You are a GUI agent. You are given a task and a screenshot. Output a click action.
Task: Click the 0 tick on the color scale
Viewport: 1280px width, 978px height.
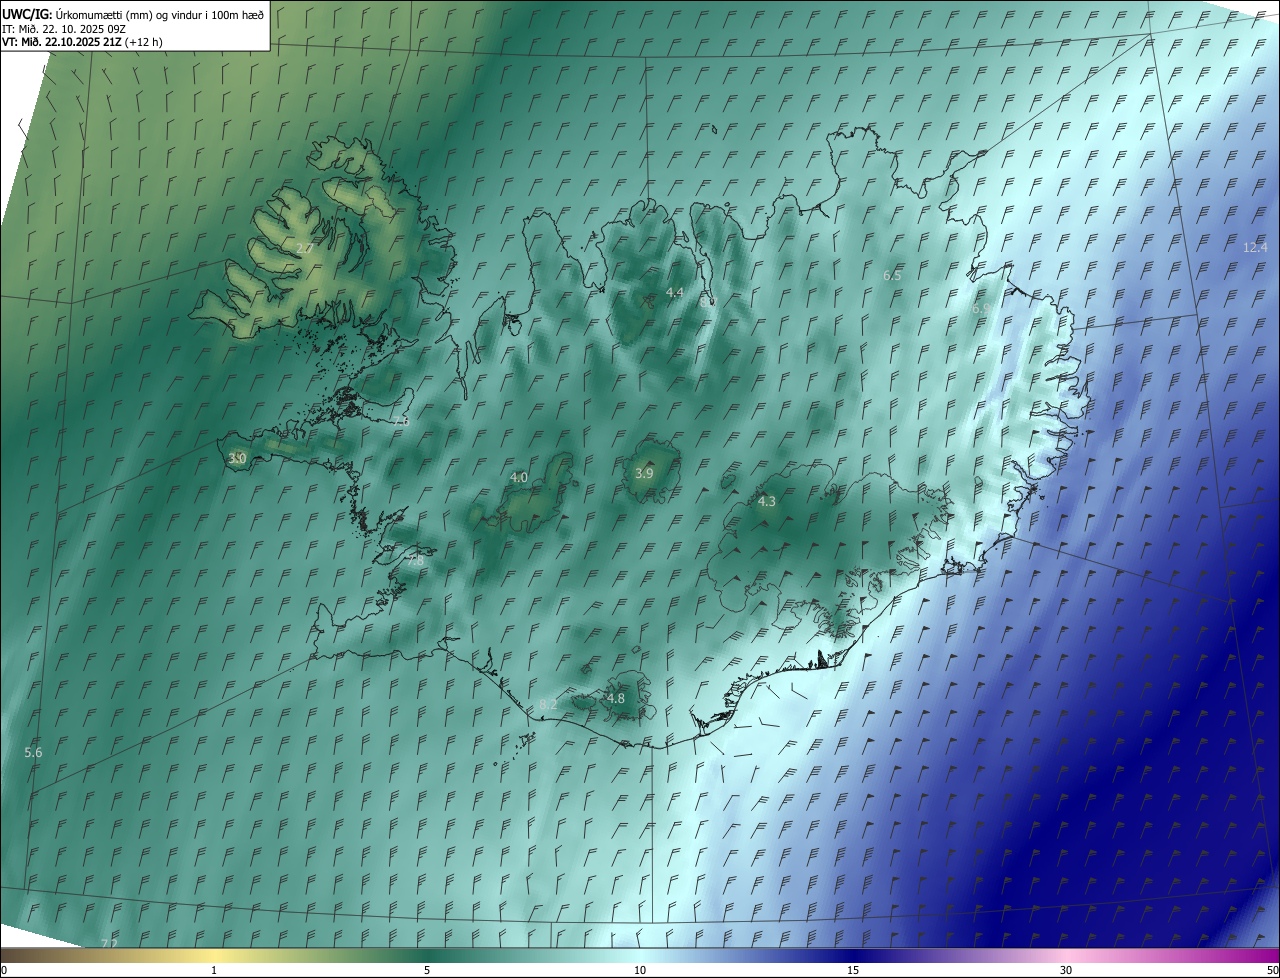pyautogui.click(x=4, y=970)
